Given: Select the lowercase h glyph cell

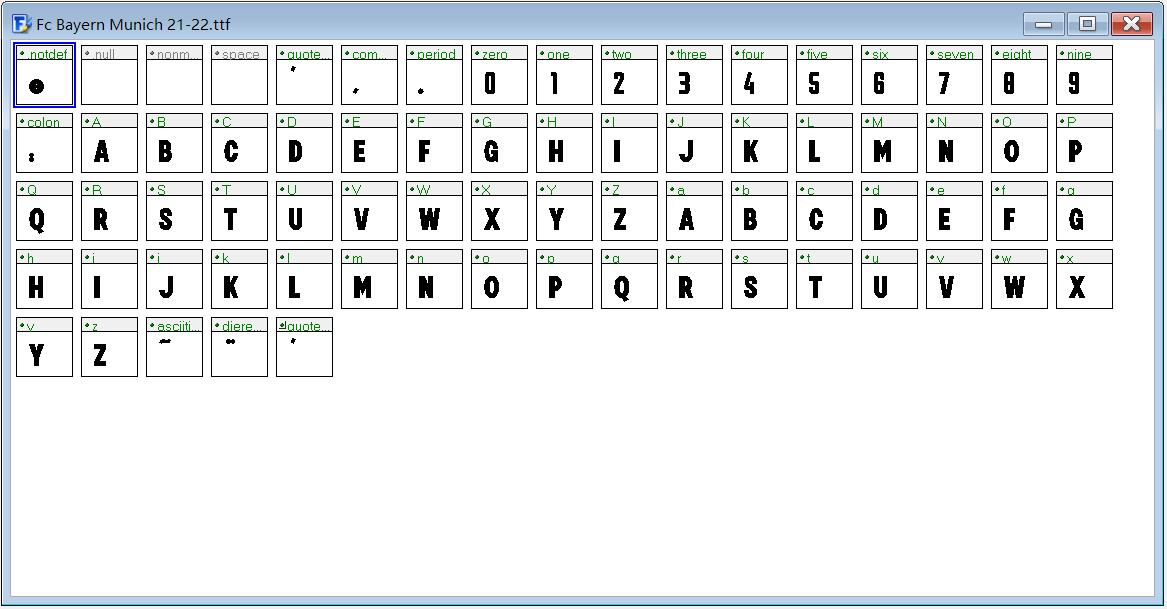Looking at the screenshot, I should tap(45, 279).
